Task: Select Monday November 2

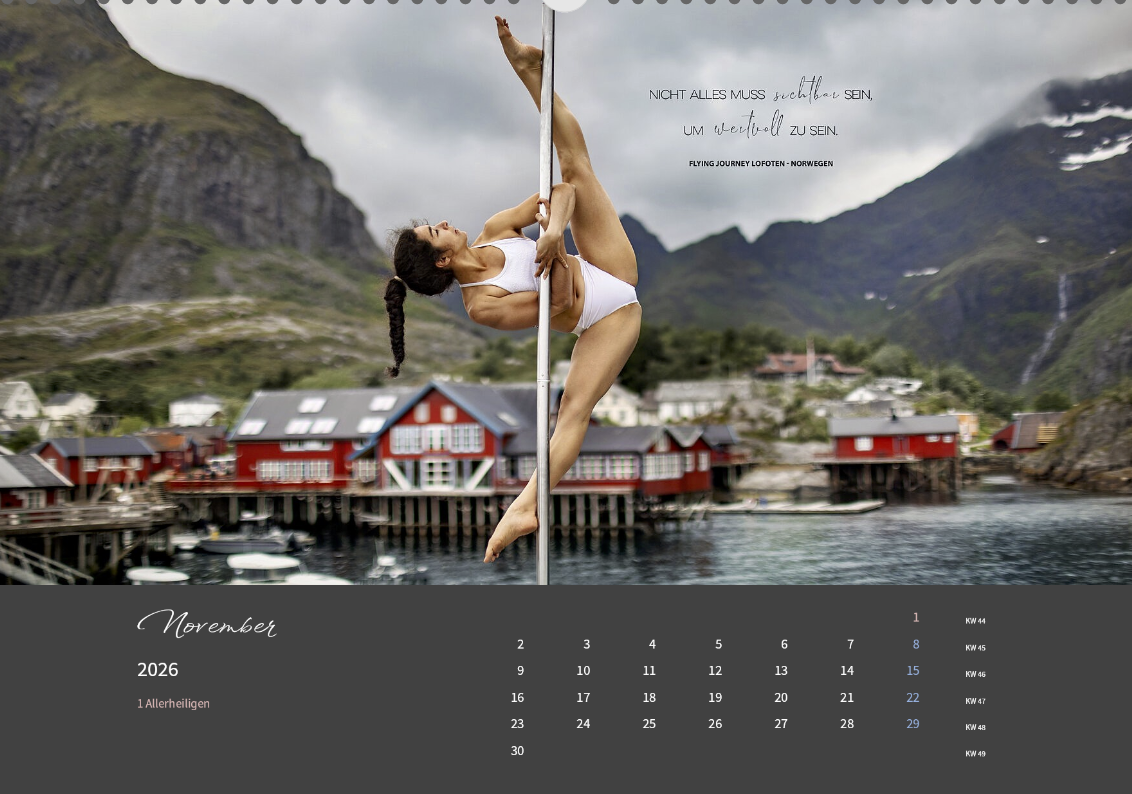Action: coord(520,645)
